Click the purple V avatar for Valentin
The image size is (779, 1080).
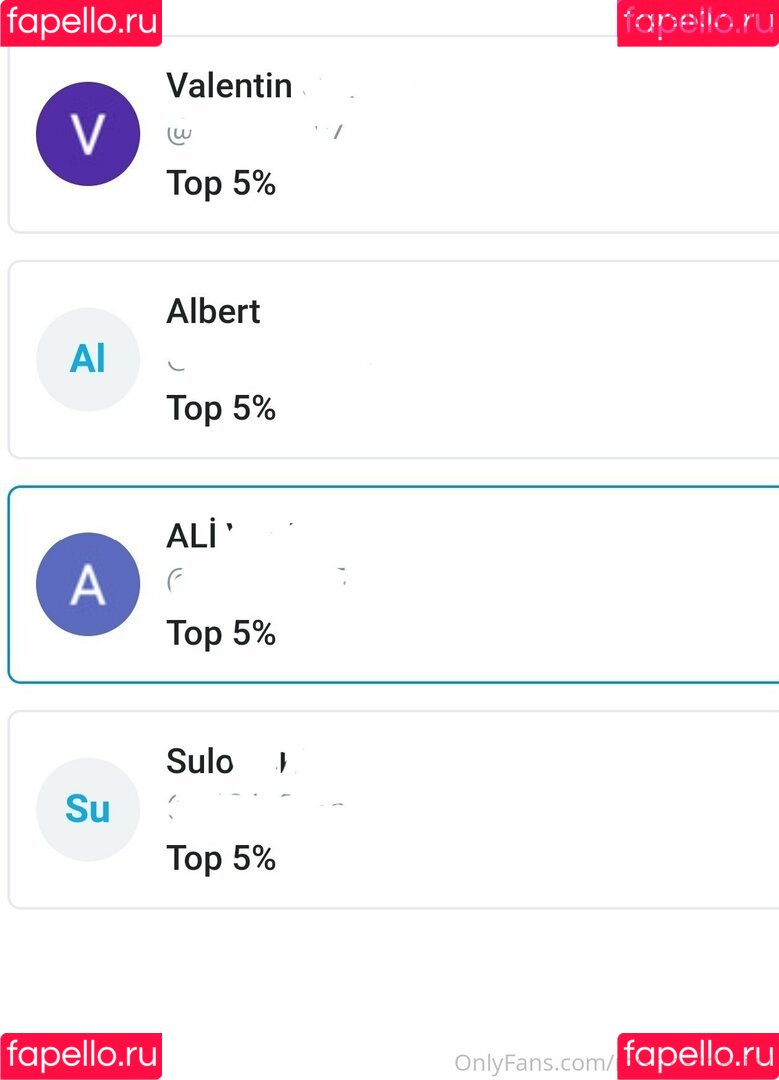(x=88, y=134)
